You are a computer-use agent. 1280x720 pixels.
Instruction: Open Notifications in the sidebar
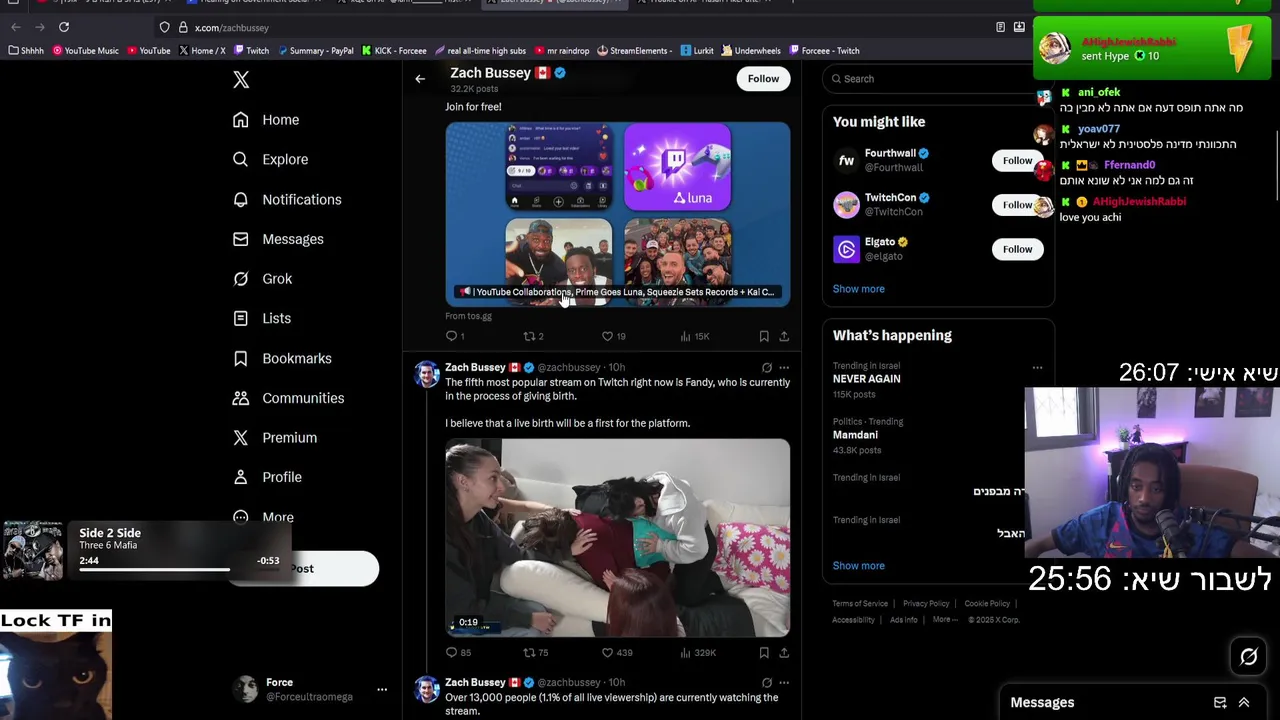[x=287, y=199]
